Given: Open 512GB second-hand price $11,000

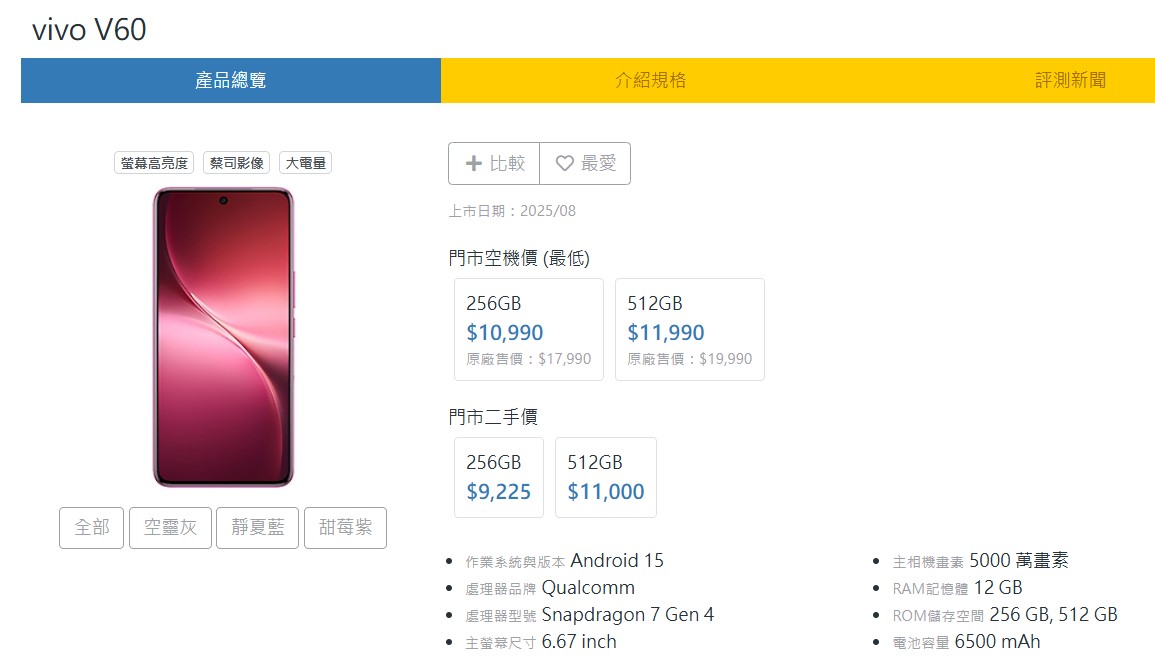Looking at the screenshot, I should (606, 477).
